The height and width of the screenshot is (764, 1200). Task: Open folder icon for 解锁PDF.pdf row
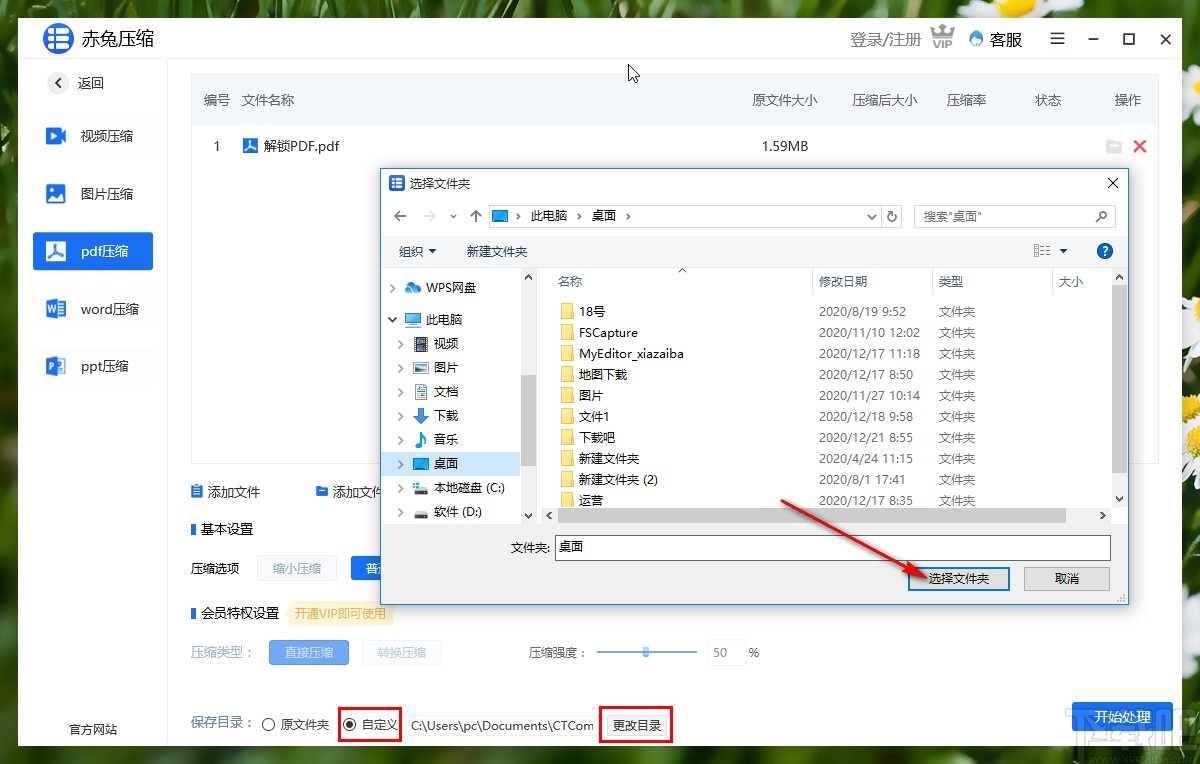pyautogui.click(x=1114, y=146)
